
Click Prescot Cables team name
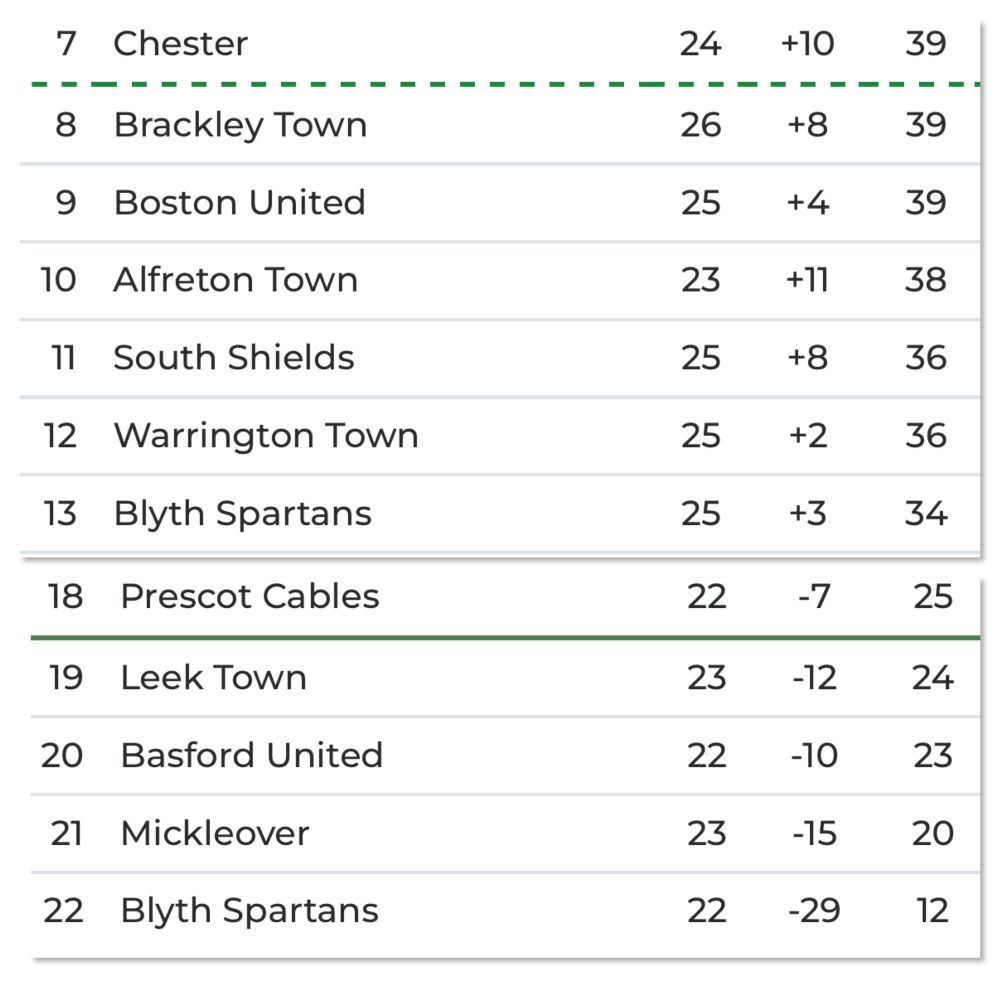[249, 597]
